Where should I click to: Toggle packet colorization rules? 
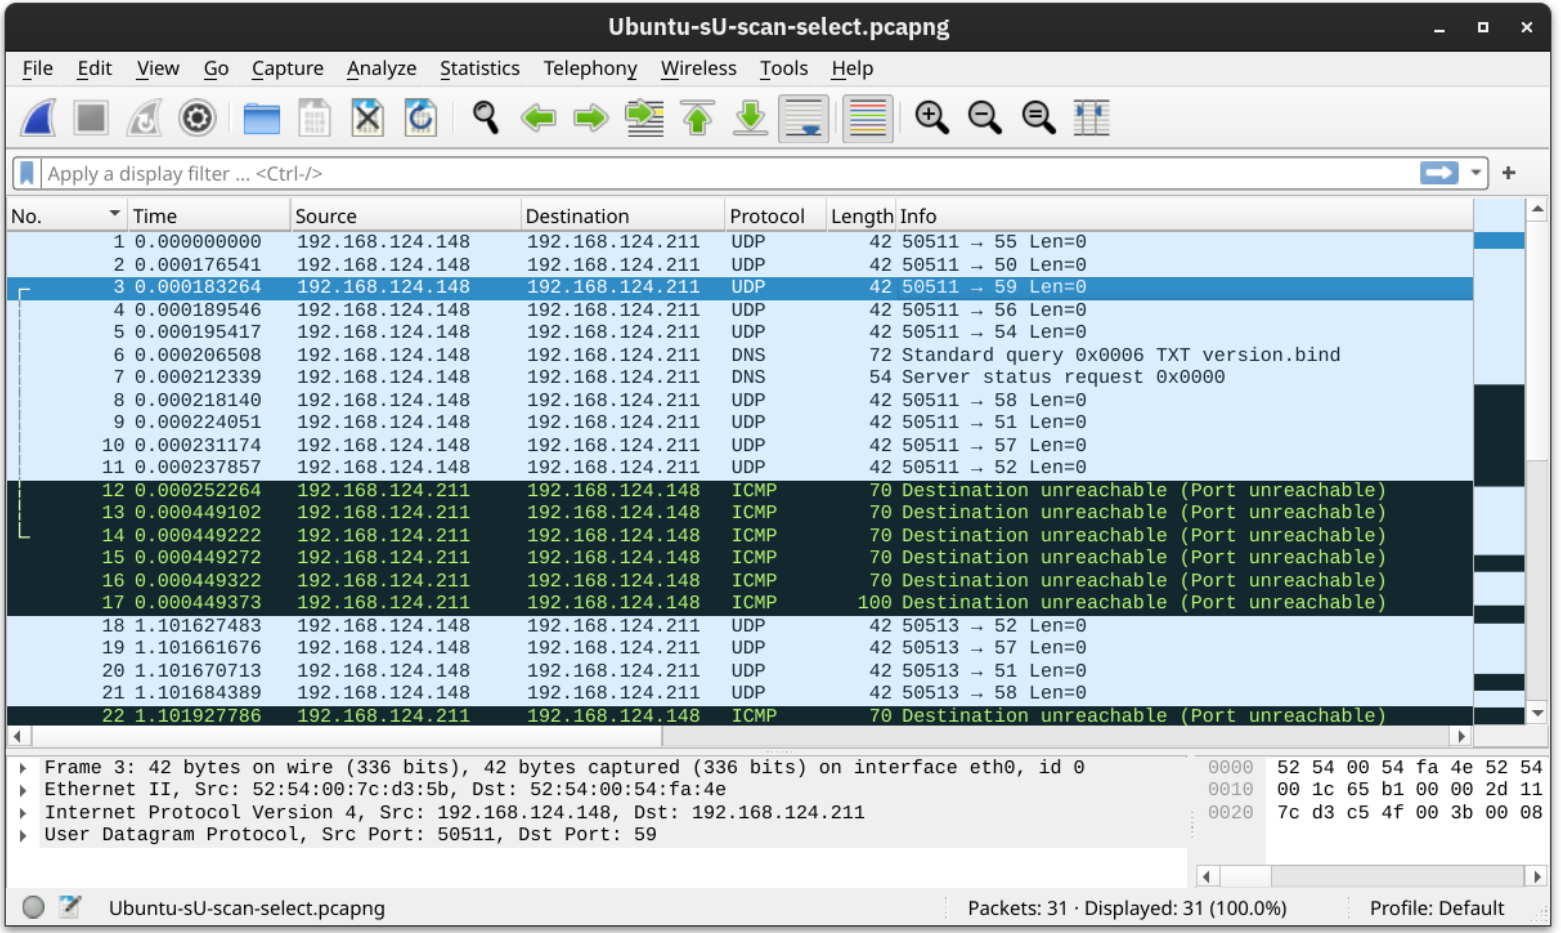pyautogui.click(x=867, y=118)
